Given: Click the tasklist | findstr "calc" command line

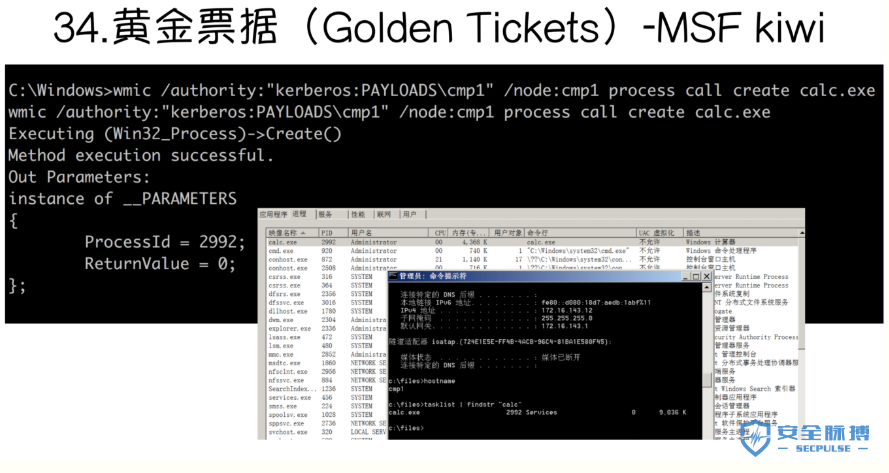Looking at the screenshot, I should click(455, 404).
